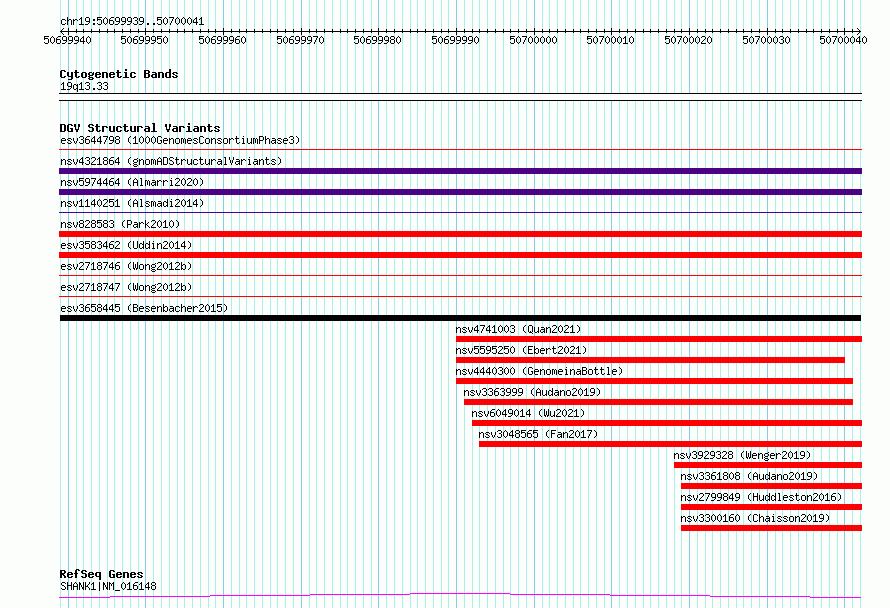The image size is (890, 608).
Task: Open variant nsv5595250 (Ebert2021)
Action: click(x=521, y=350)
